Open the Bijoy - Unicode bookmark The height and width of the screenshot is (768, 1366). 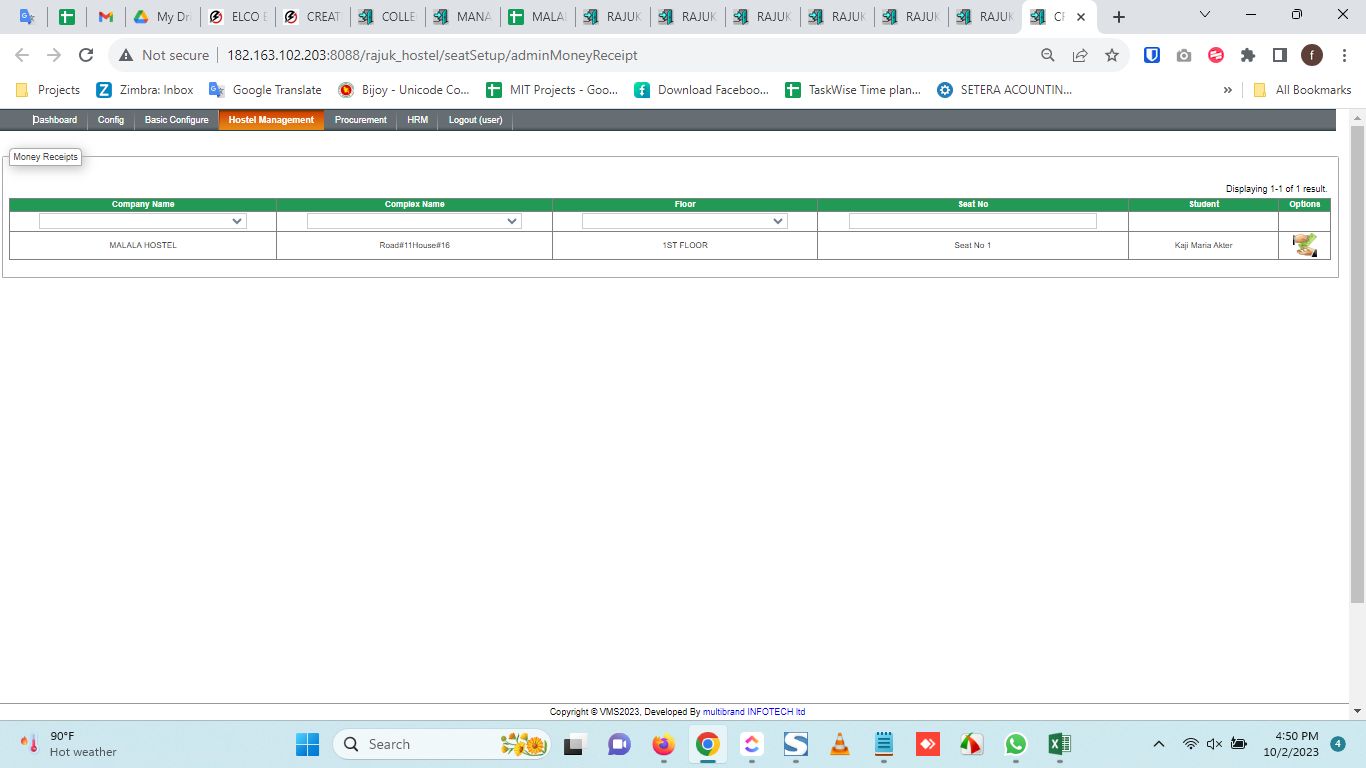pyautogui.click(x=404, y=90)
